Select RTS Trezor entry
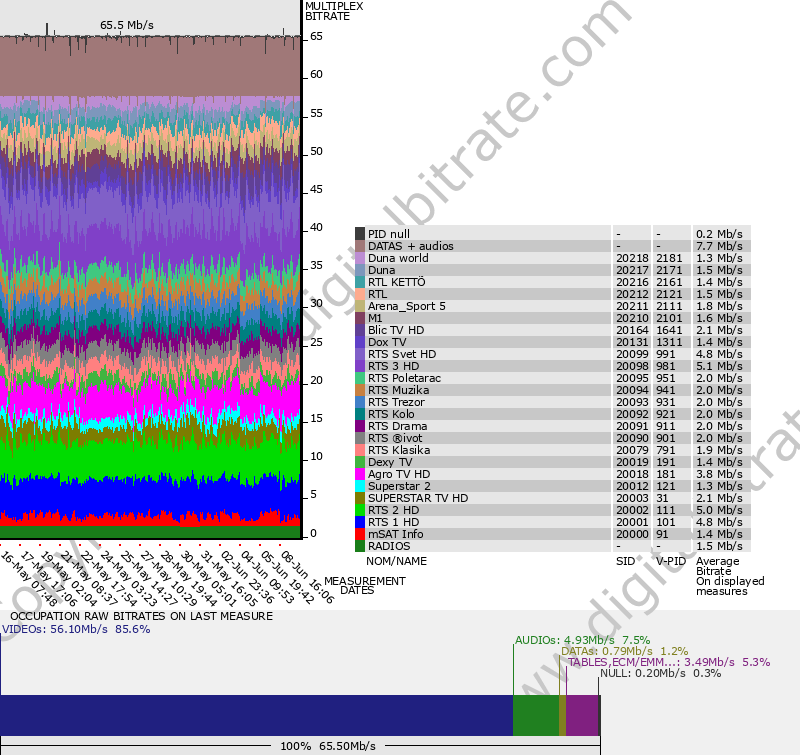Image resolution: width=800 pixels, height=755 pixels. (396, 402)
